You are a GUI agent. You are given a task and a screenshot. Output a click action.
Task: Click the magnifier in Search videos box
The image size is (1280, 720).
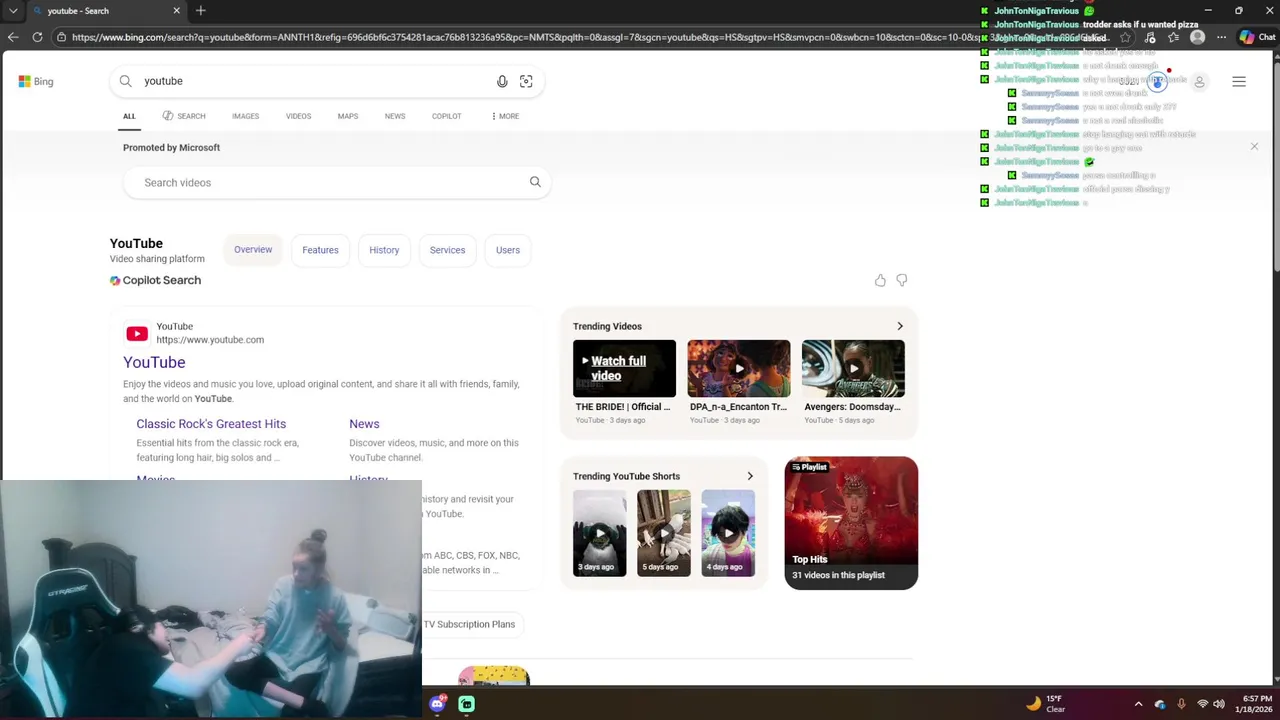pos(535,182)
